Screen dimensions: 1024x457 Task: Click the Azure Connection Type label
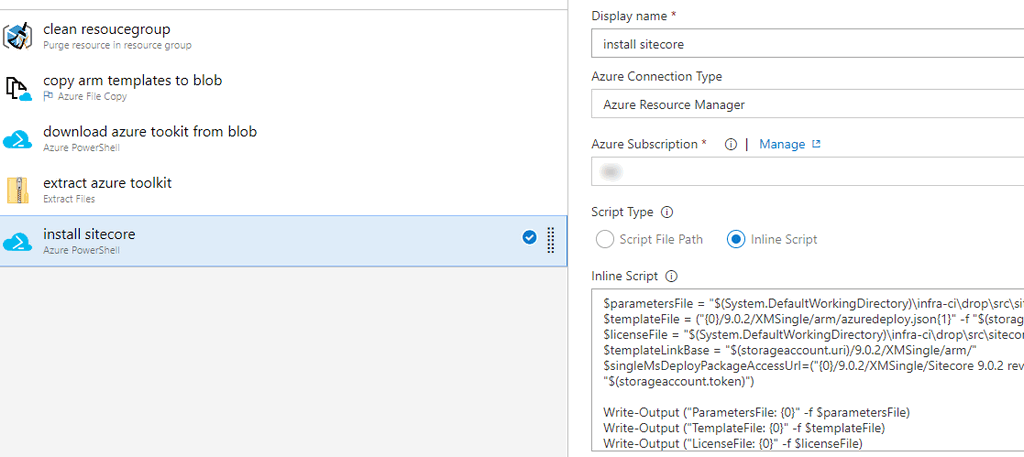coord(656,76)
